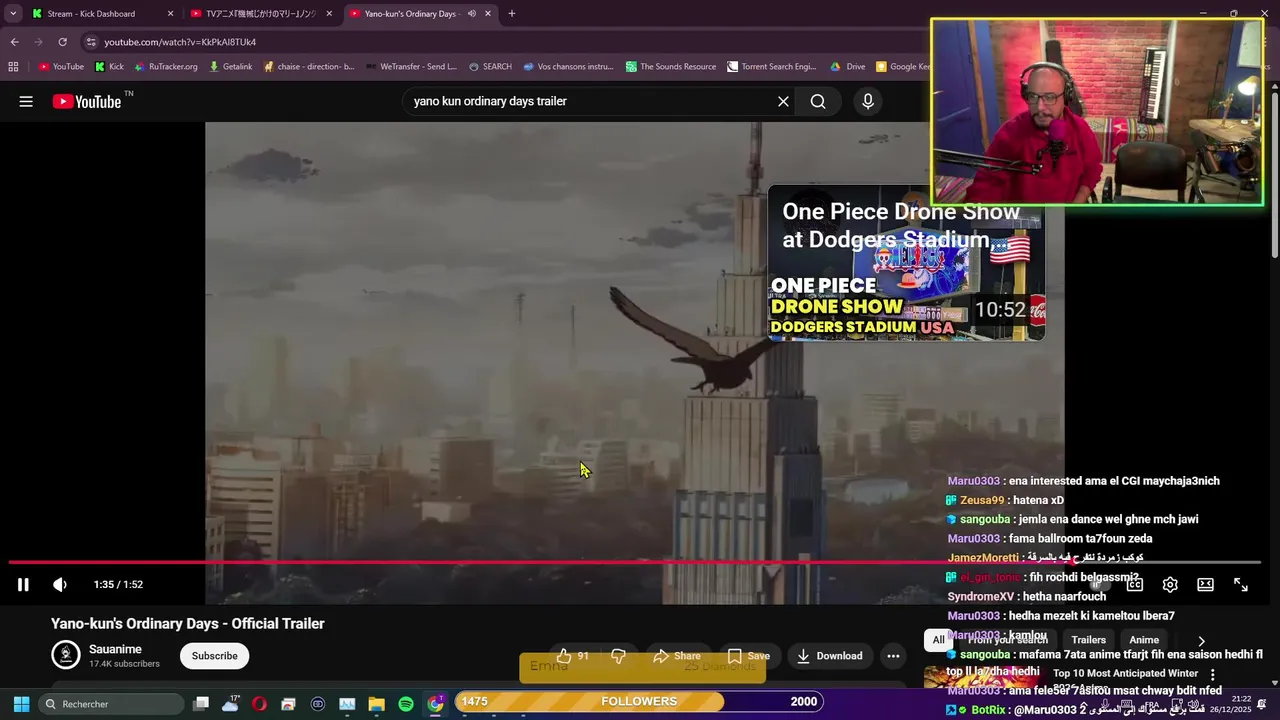The width and height of the screenshot is (1280, 720).
Task: Open Task View on the taskbar
Action: (201, 704)
